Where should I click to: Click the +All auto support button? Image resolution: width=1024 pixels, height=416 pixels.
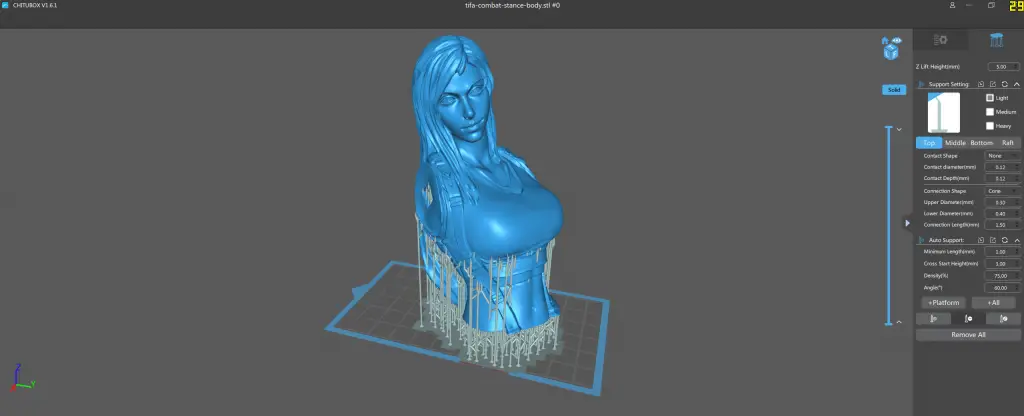993,303
